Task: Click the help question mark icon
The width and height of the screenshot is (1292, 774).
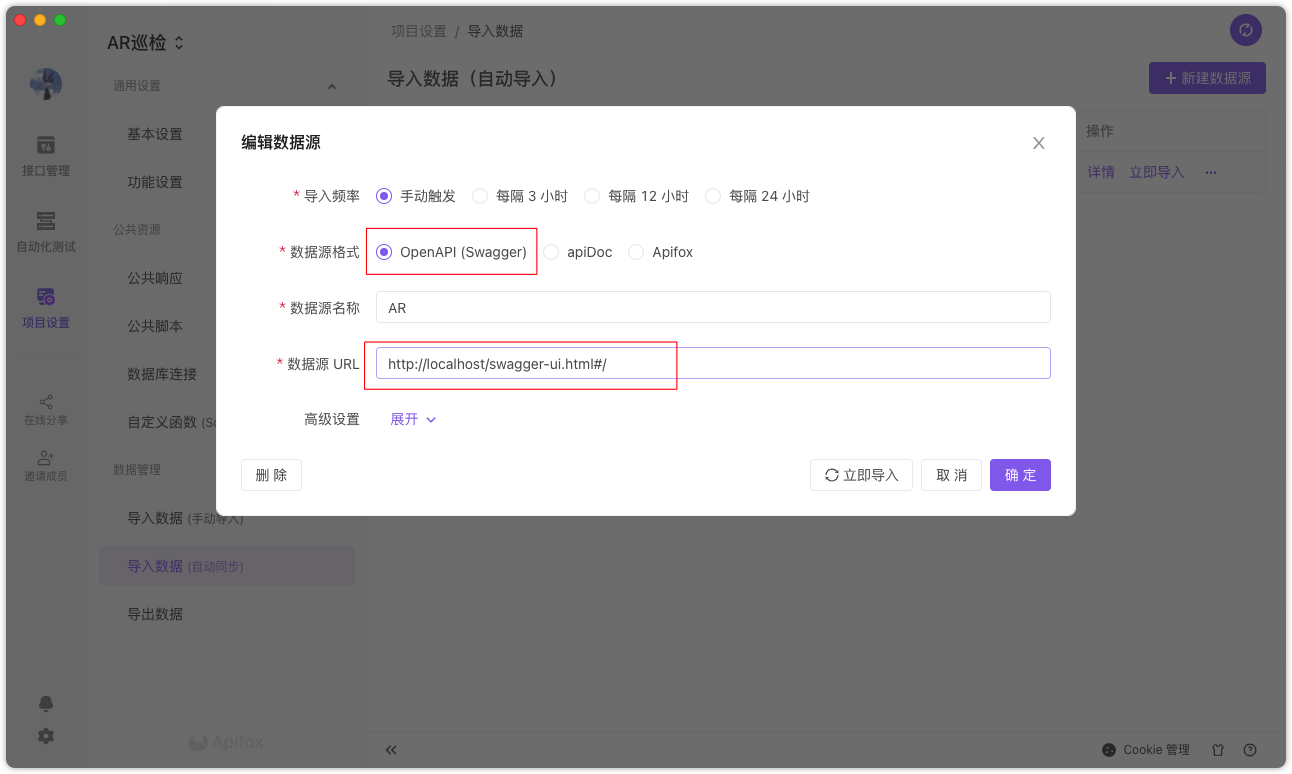Action: tap(1250, 749)
